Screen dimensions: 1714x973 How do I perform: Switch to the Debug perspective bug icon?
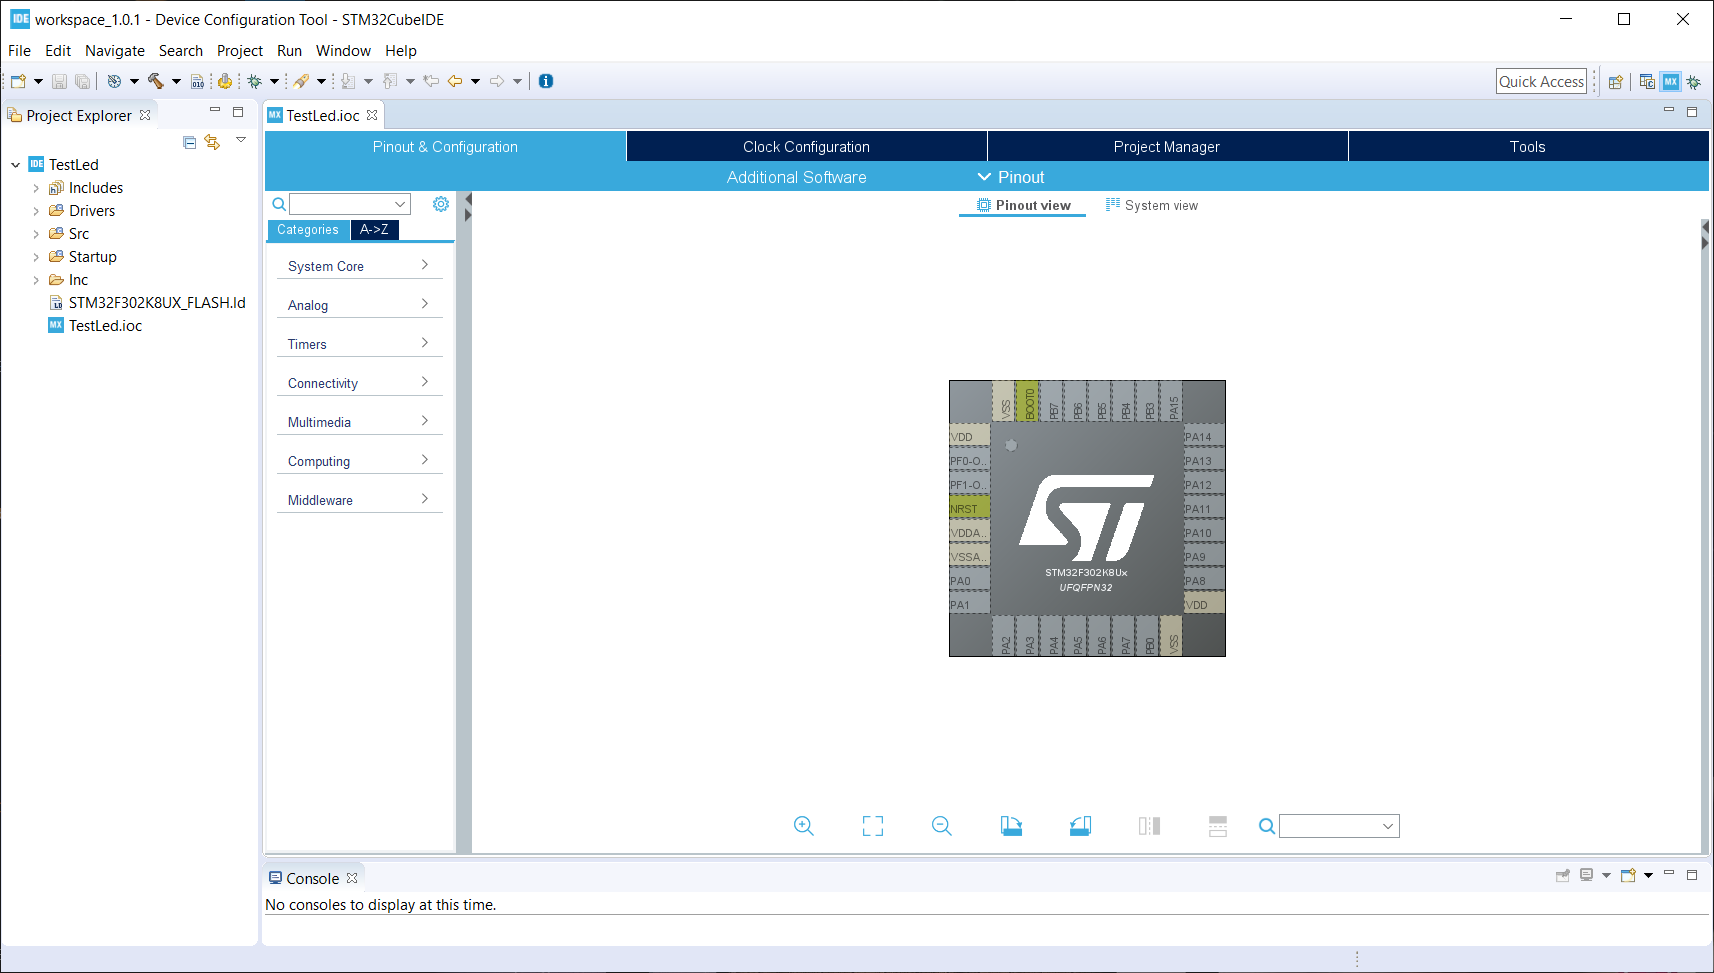point(1693,82)
